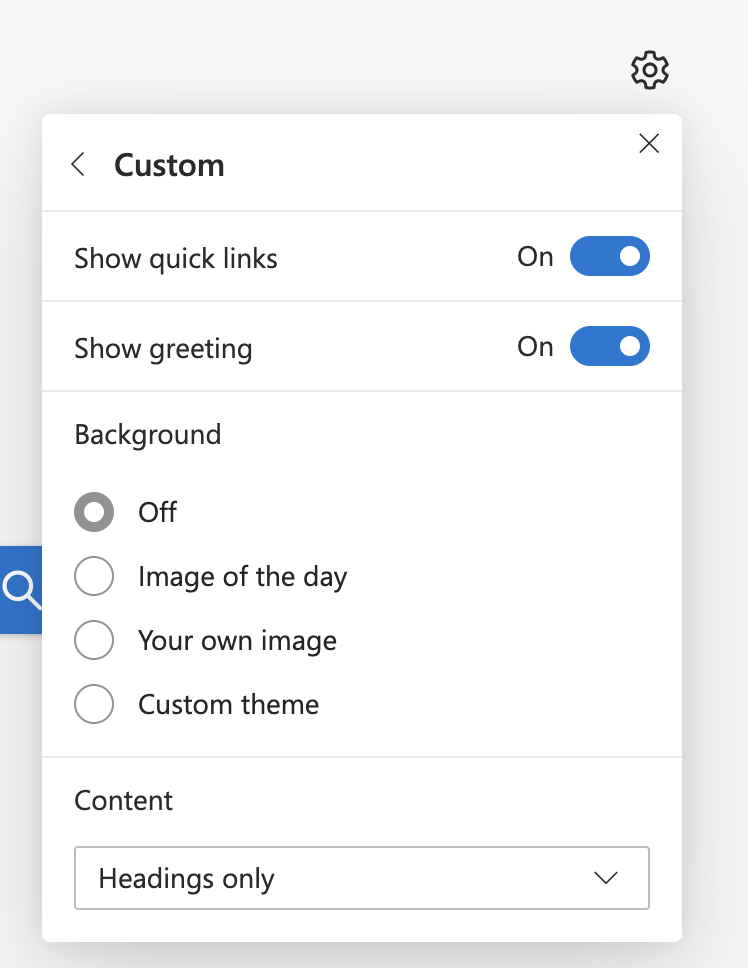Click the Background section heading
This screenshot has height=968, width=748.
[148, 435]
